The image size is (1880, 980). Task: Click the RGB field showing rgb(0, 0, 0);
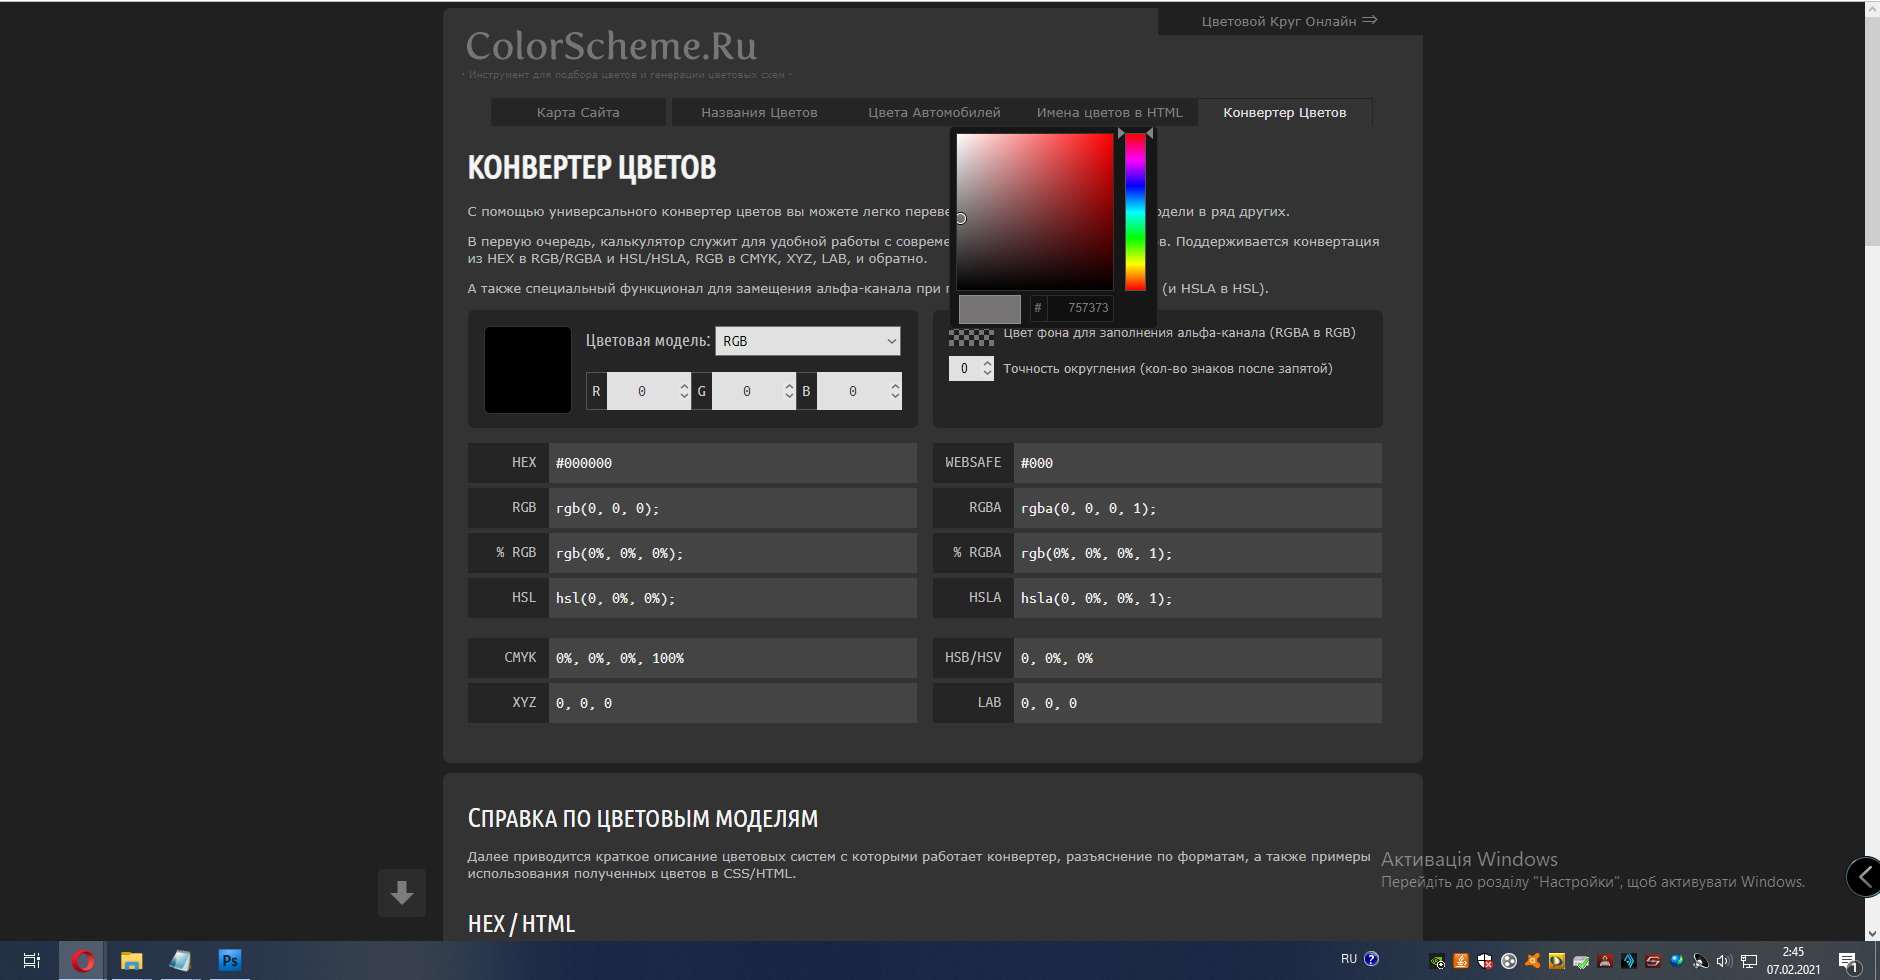click(732, 508)
